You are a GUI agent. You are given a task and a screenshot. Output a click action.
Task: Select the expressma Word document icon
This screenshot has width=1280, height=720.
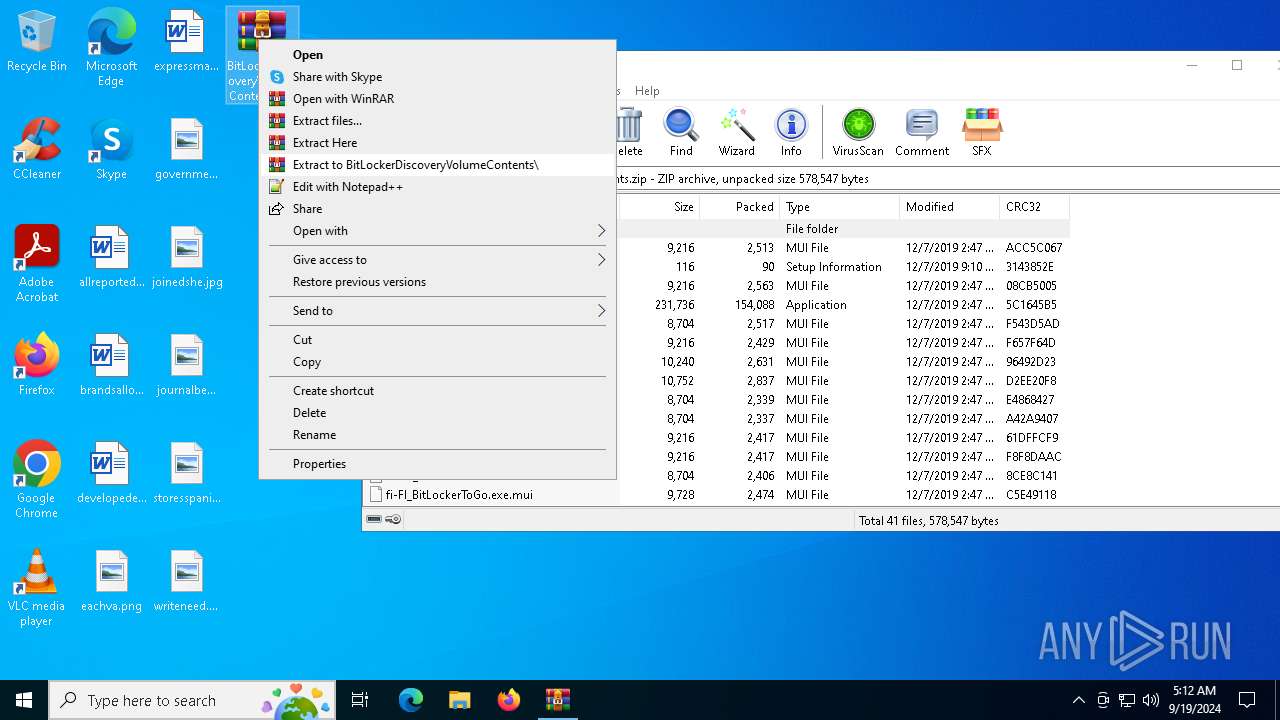click(186, 42)
